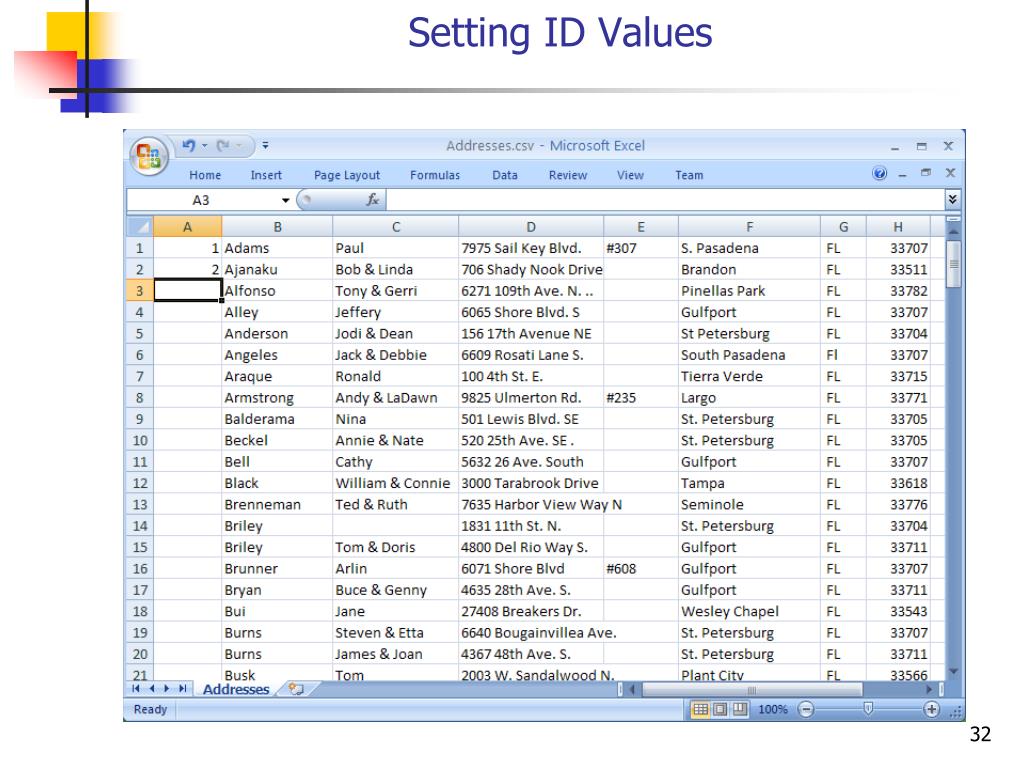Click the previous sheet navigation arrow

(152, 688)
